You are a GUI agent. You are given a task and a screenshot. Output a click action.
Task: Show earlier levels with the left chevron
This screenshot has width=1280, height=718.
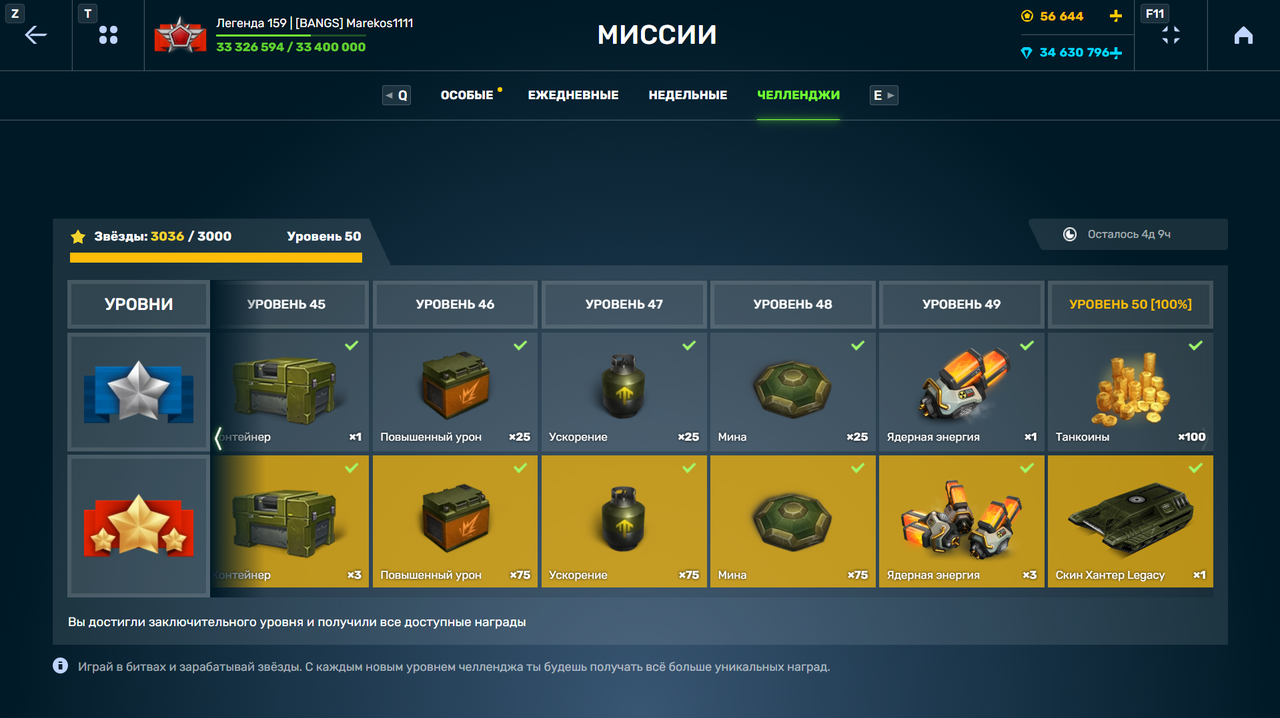click(219, 438)
